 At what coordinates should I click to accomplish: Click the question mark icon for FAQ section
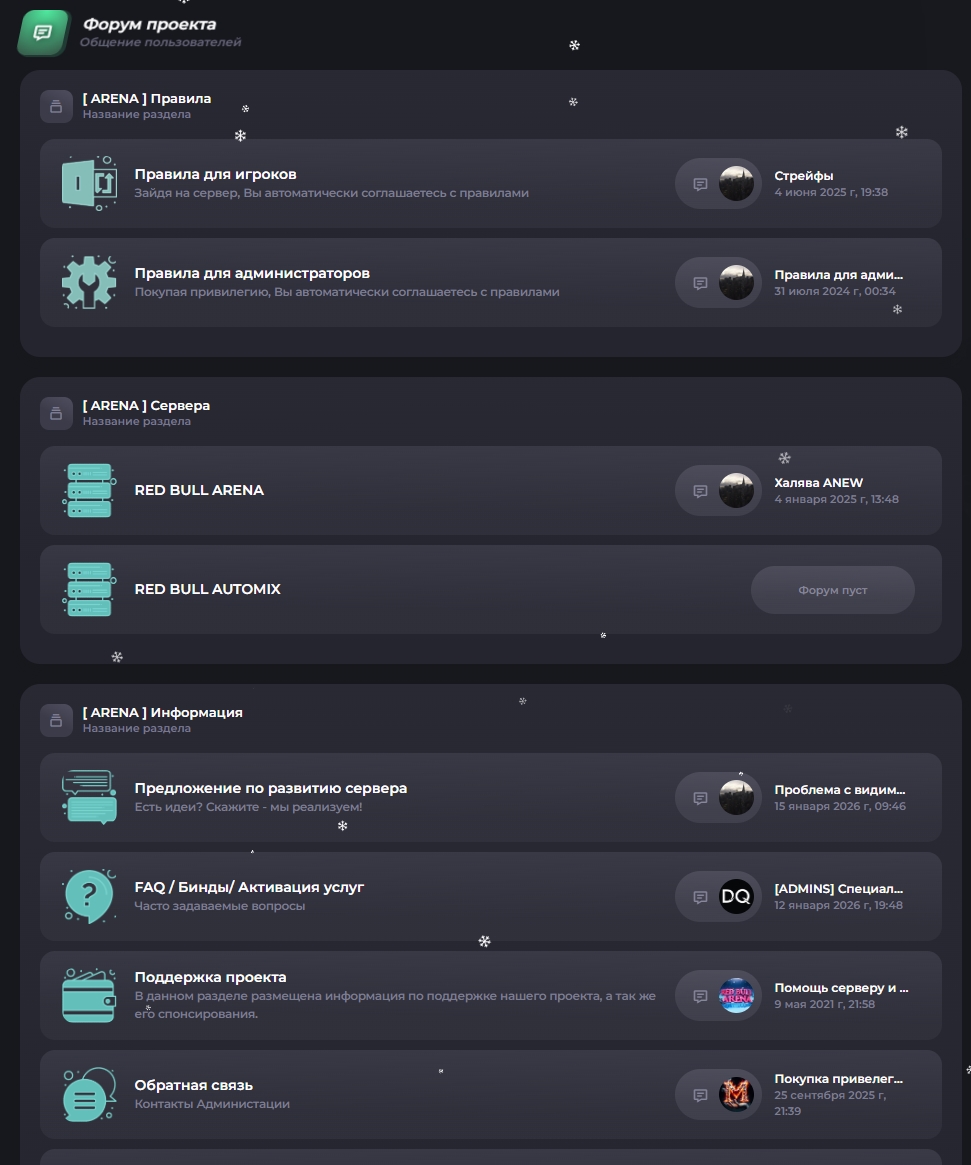pyautogui.click(x=89, y=896)
